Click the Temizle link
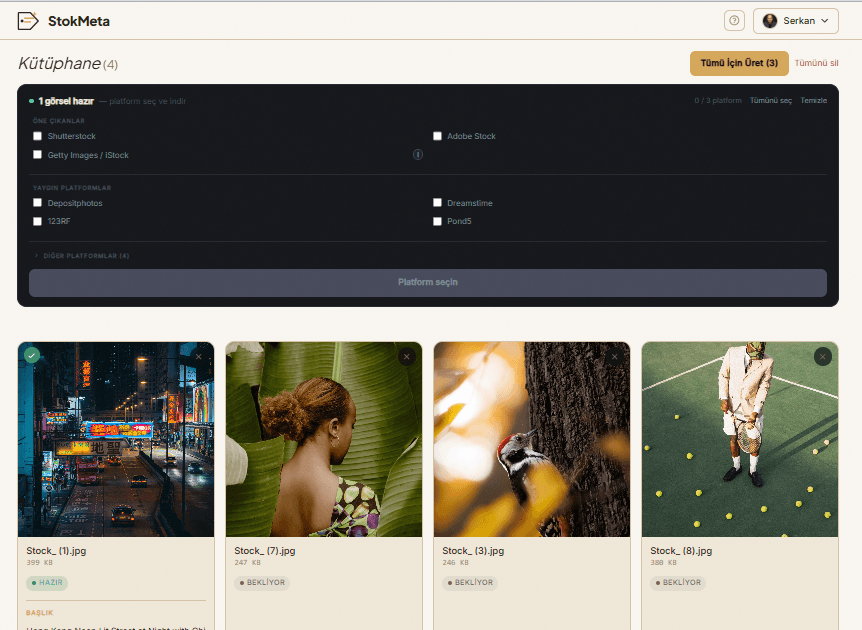 [814, 101]
